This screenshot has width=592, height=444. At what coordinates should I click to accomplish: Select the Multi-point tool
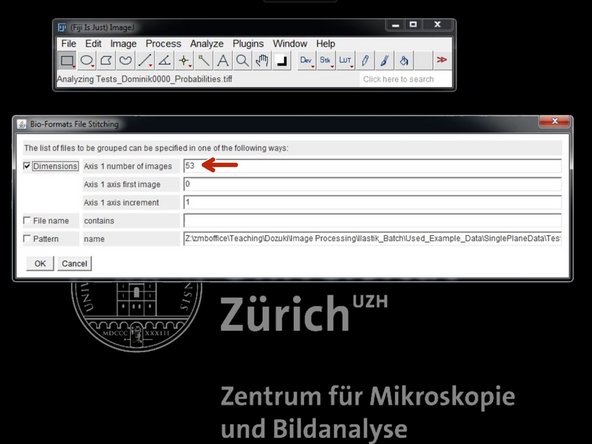click(184, 60)
